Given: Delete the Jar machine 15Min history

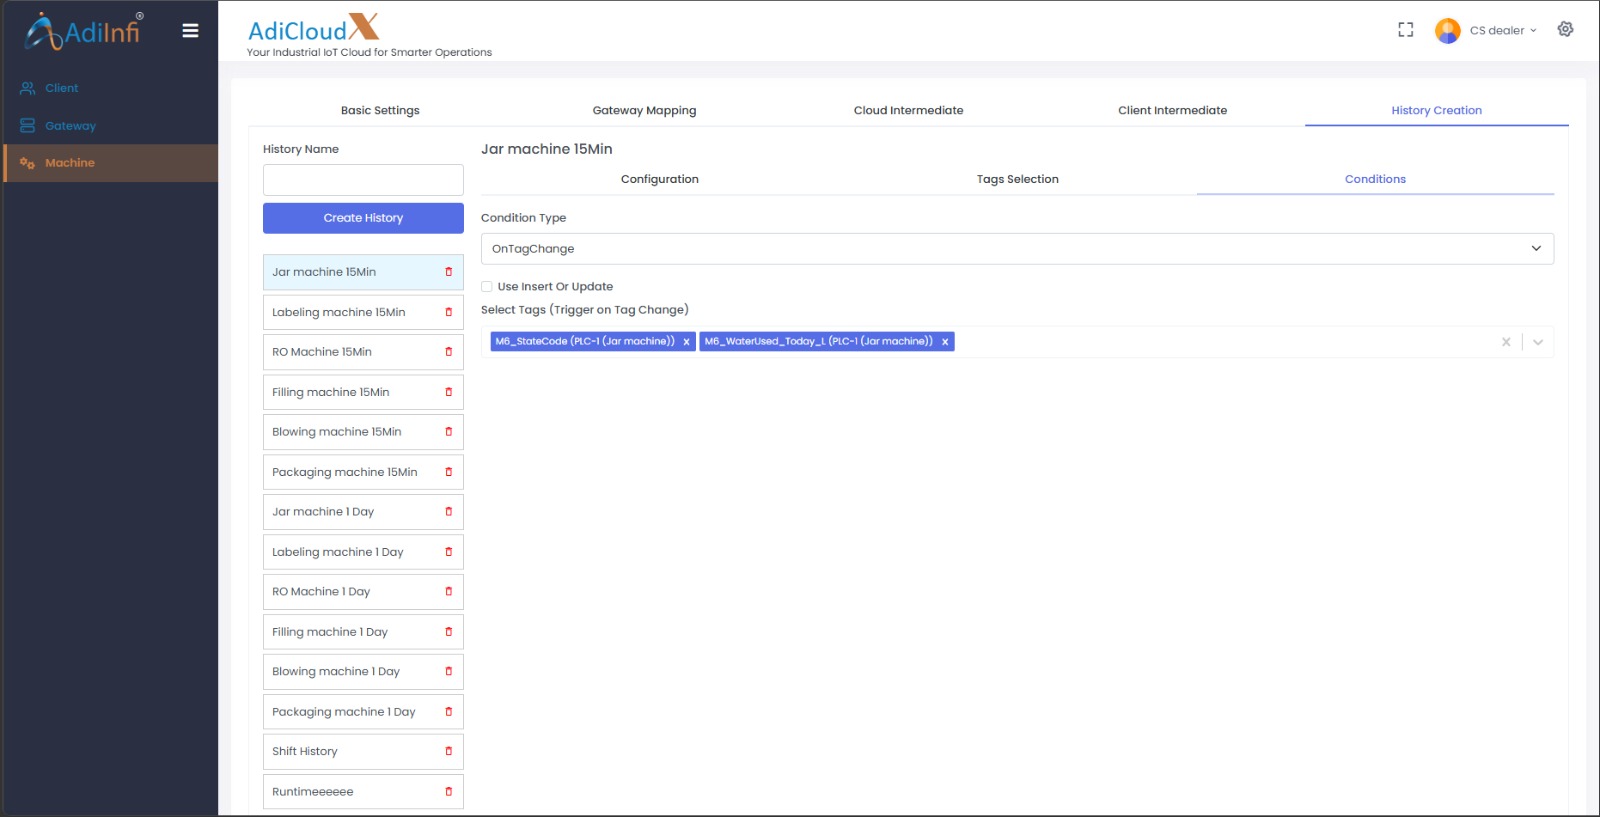Looking at the screenshot, I should point(448,272).
